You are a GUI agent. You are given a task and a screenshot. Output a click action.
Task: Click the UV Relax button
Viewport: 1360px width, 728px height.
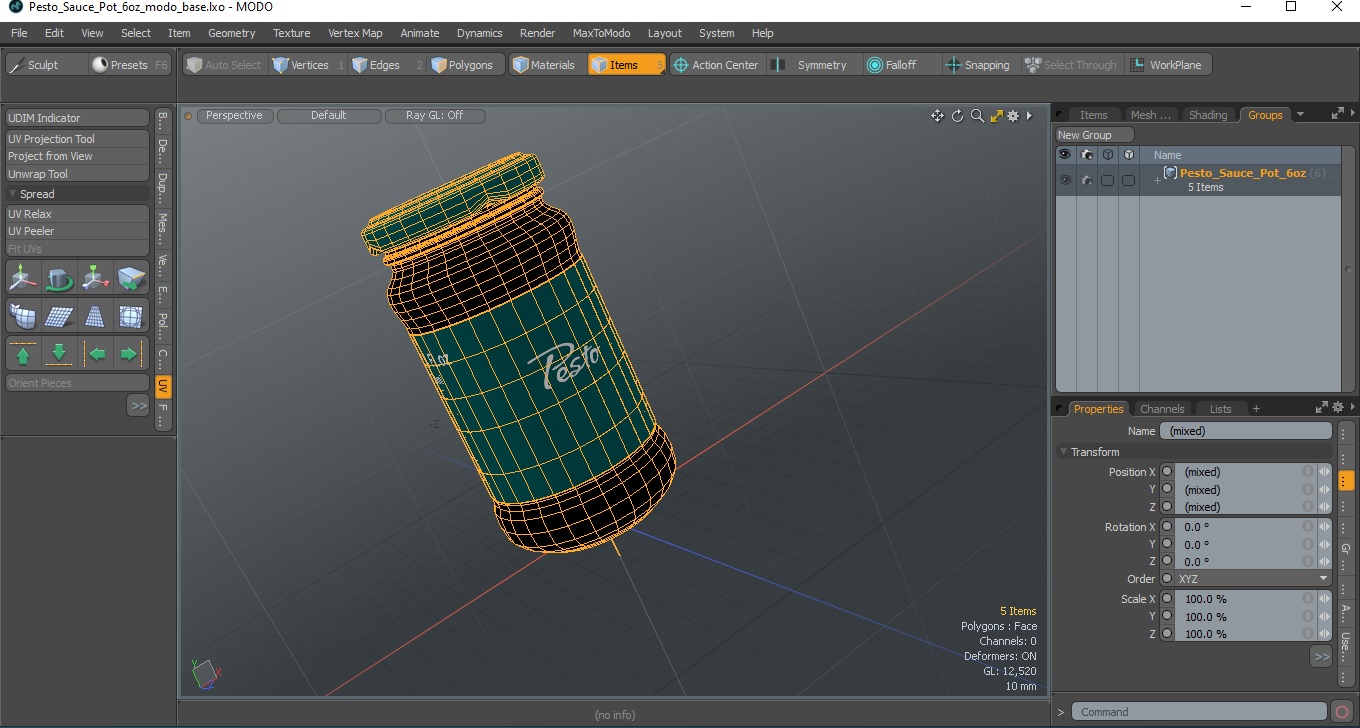click(77, 214)
